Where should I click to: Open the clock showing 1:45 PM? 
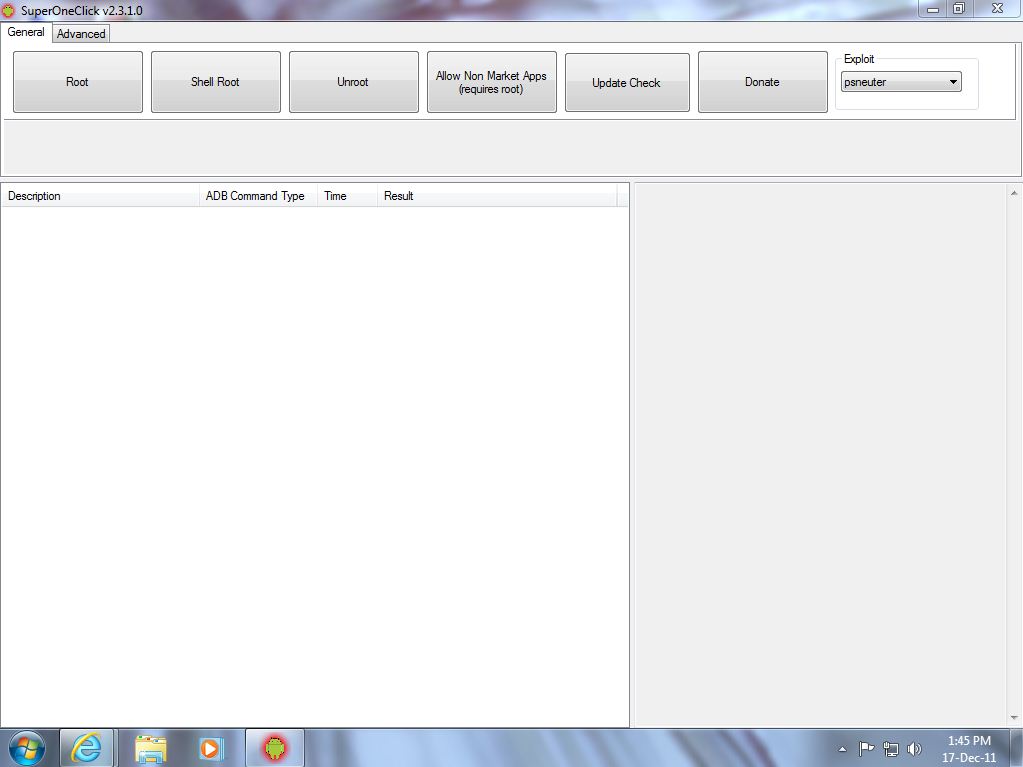(x=970, y=749)
